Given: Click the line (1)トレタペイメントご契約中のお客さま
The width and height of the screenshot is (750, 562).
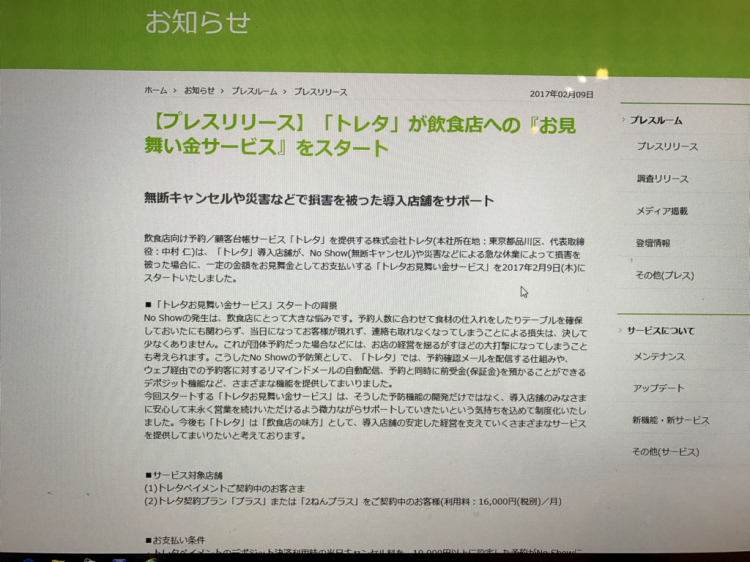Looking at the screenshot, I should pyautogui.click(x=225, y=489).
